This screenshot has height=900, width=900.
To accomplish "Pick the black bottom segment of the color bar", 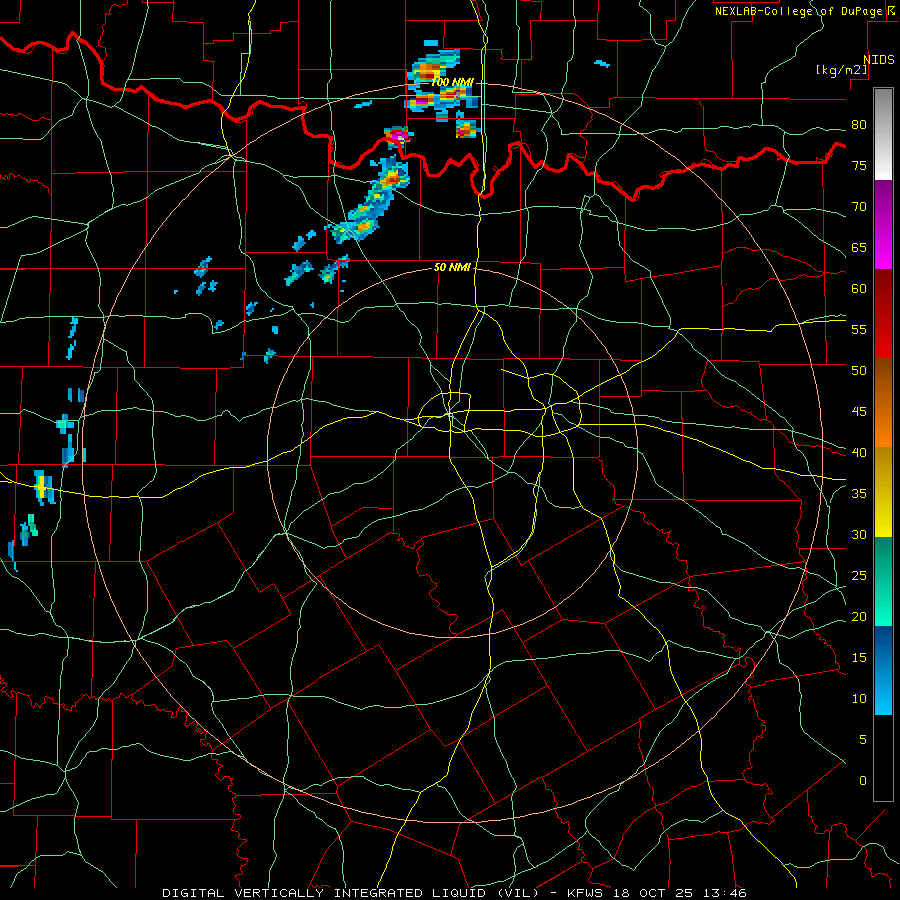I will (883, 758).
